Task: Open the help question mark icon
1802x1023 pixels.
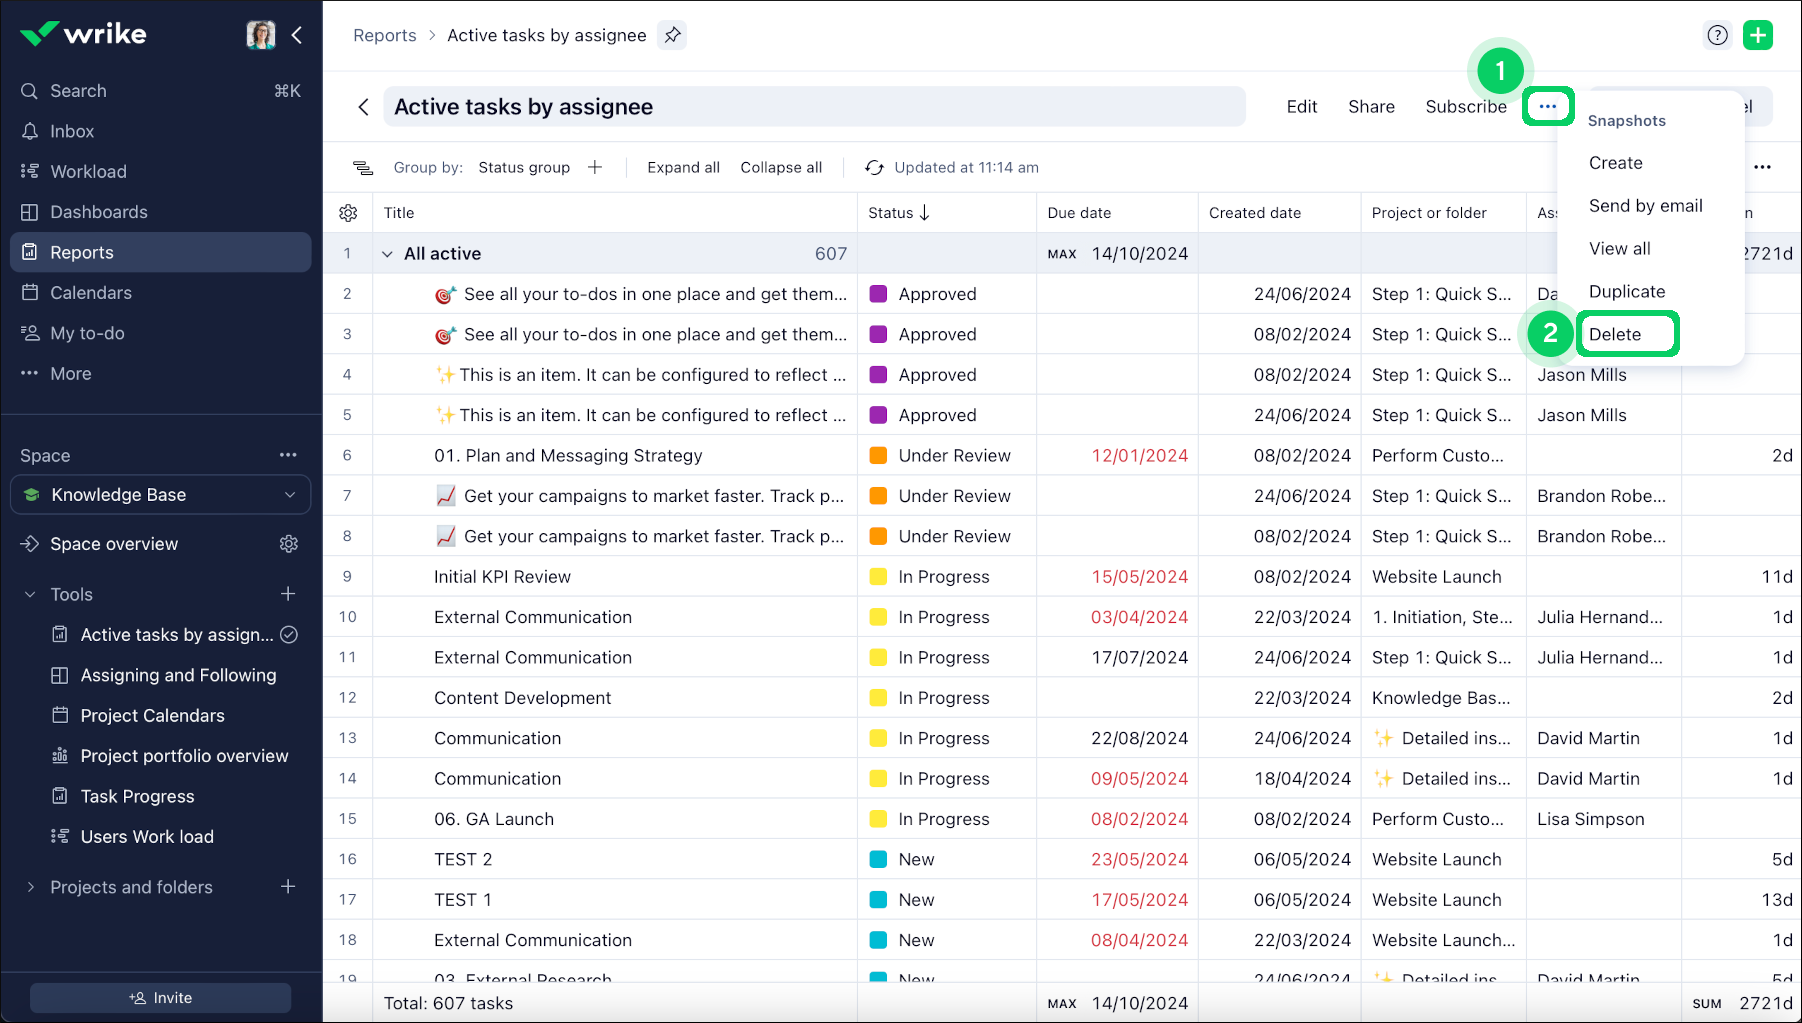Action: pyautogui.click(x=1717, y=35)
